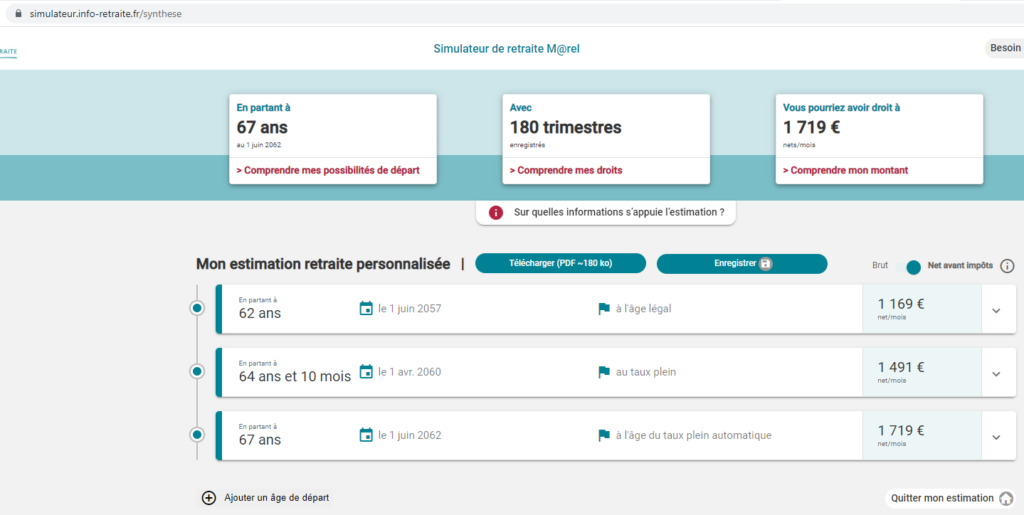The width and height of the screenshot is (1024, 515).
Task: Open the Comprendre mon montant link
Action: (845, 170)
